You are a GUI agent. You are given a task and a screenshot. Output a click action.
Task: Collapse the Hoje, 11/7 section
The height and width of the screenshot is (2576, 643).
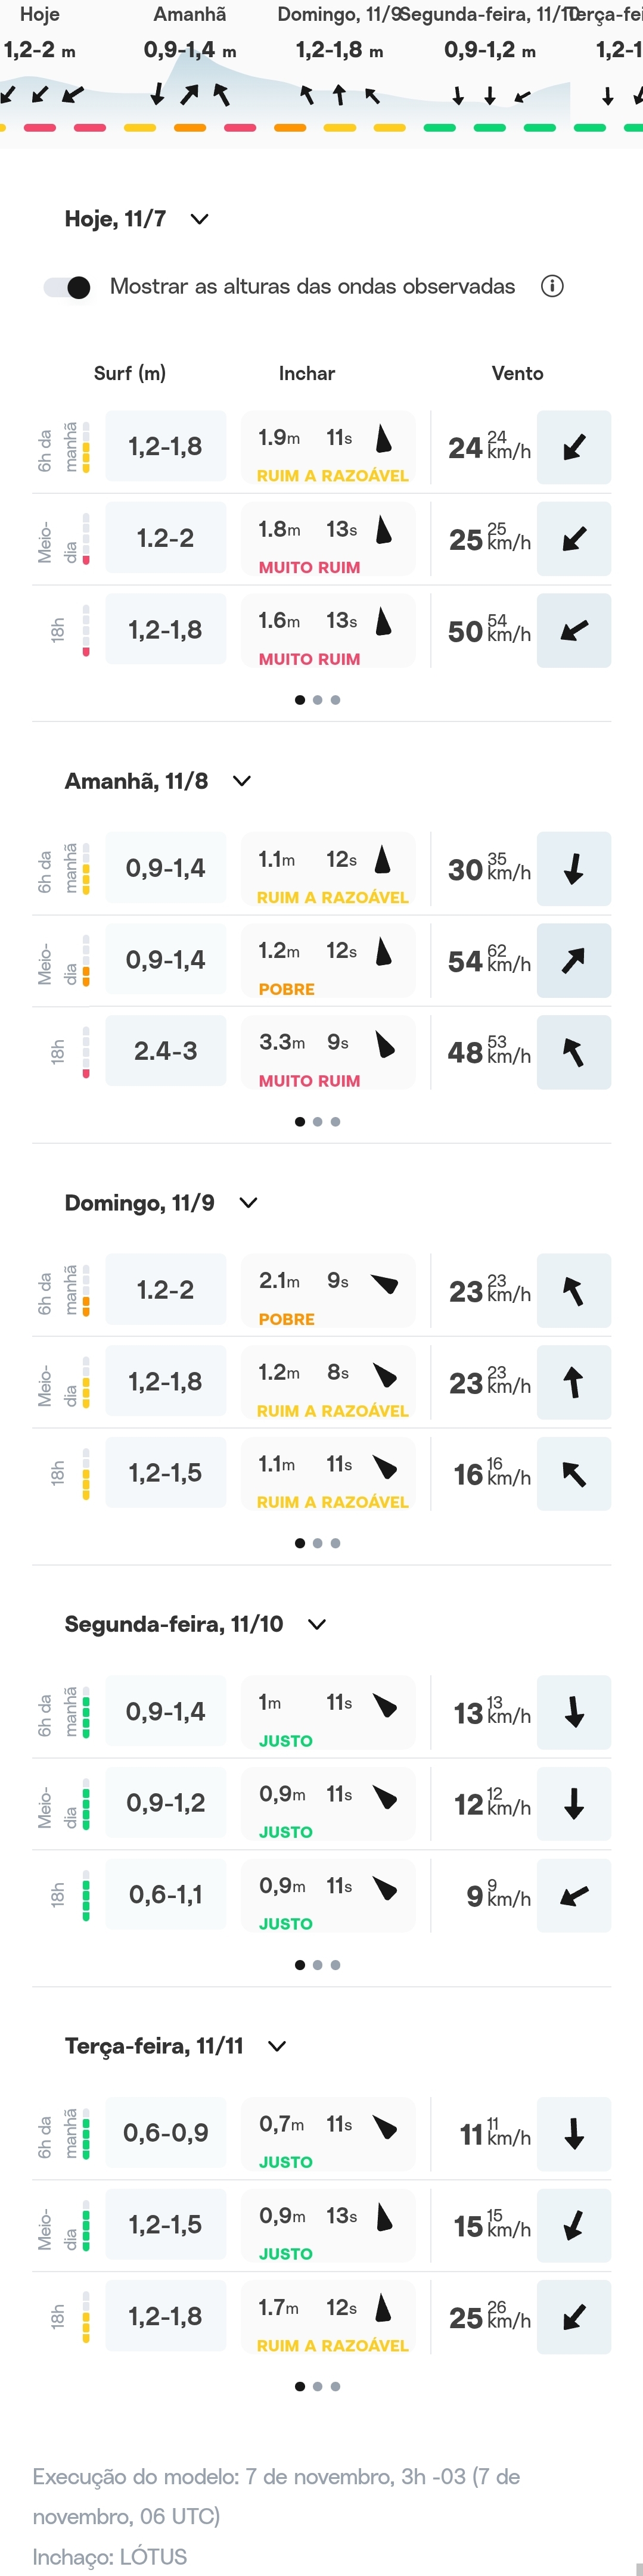(x=200, y=219)
